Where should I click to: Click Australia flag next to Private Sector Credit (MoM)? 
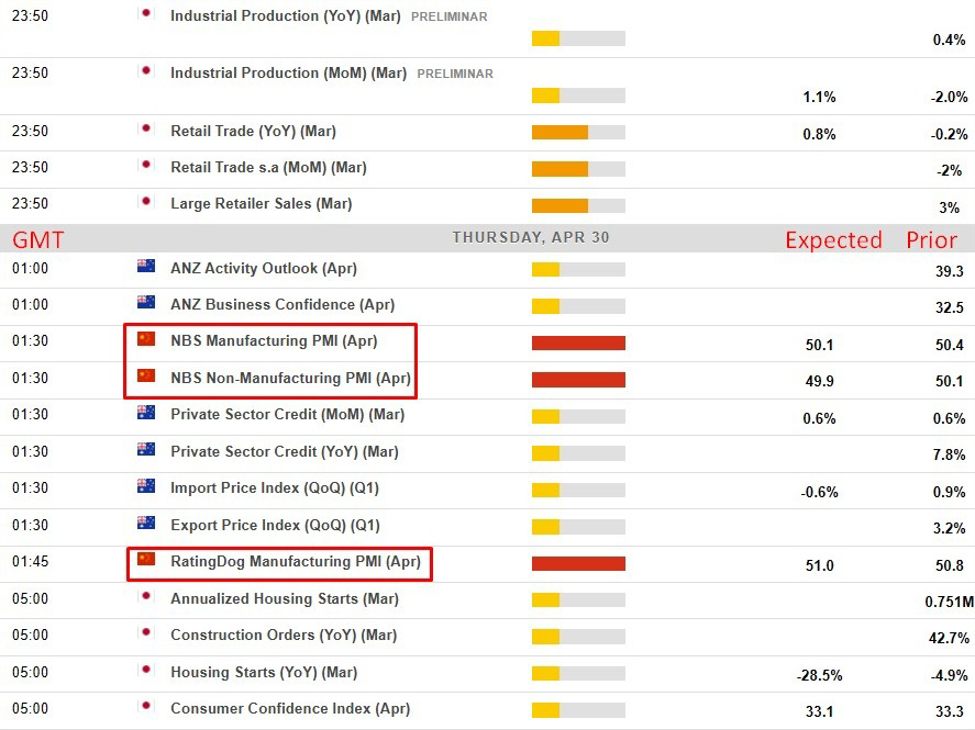coord(146,414)
